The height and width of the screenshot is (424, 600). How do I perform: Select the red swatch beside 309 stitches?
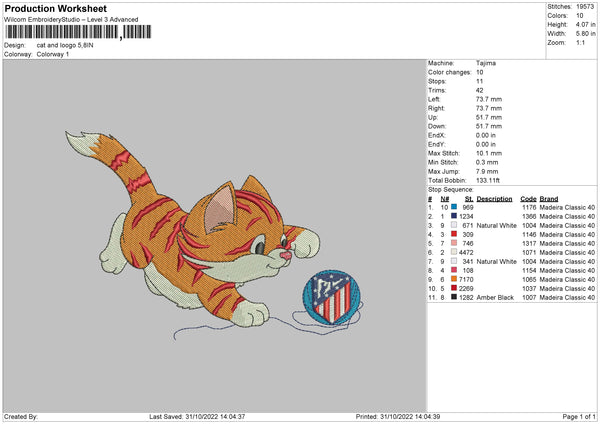[x=454, y=234]
